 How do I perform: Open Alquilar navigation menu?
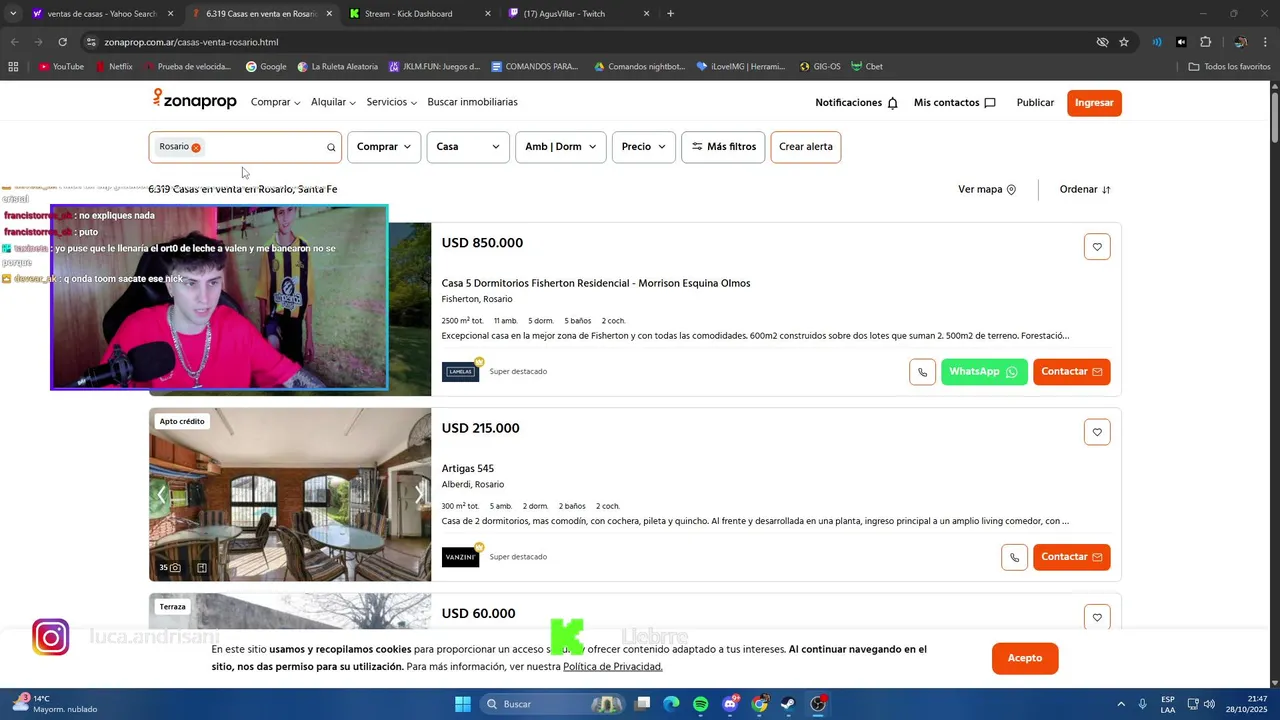(x=333, y=102)
